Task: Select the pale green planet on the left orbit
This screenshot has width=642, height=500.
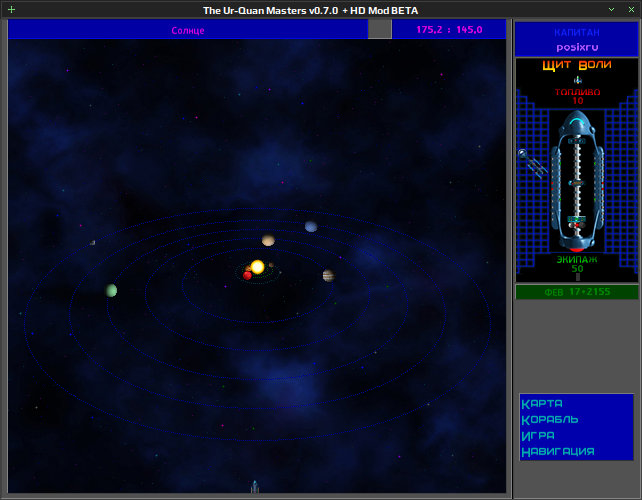Action: (x=111, y=290)
